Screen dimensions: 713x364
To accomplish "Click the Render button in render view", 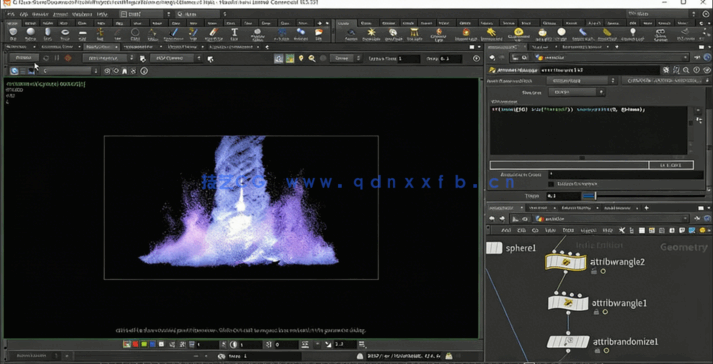I will coord(23,58).
